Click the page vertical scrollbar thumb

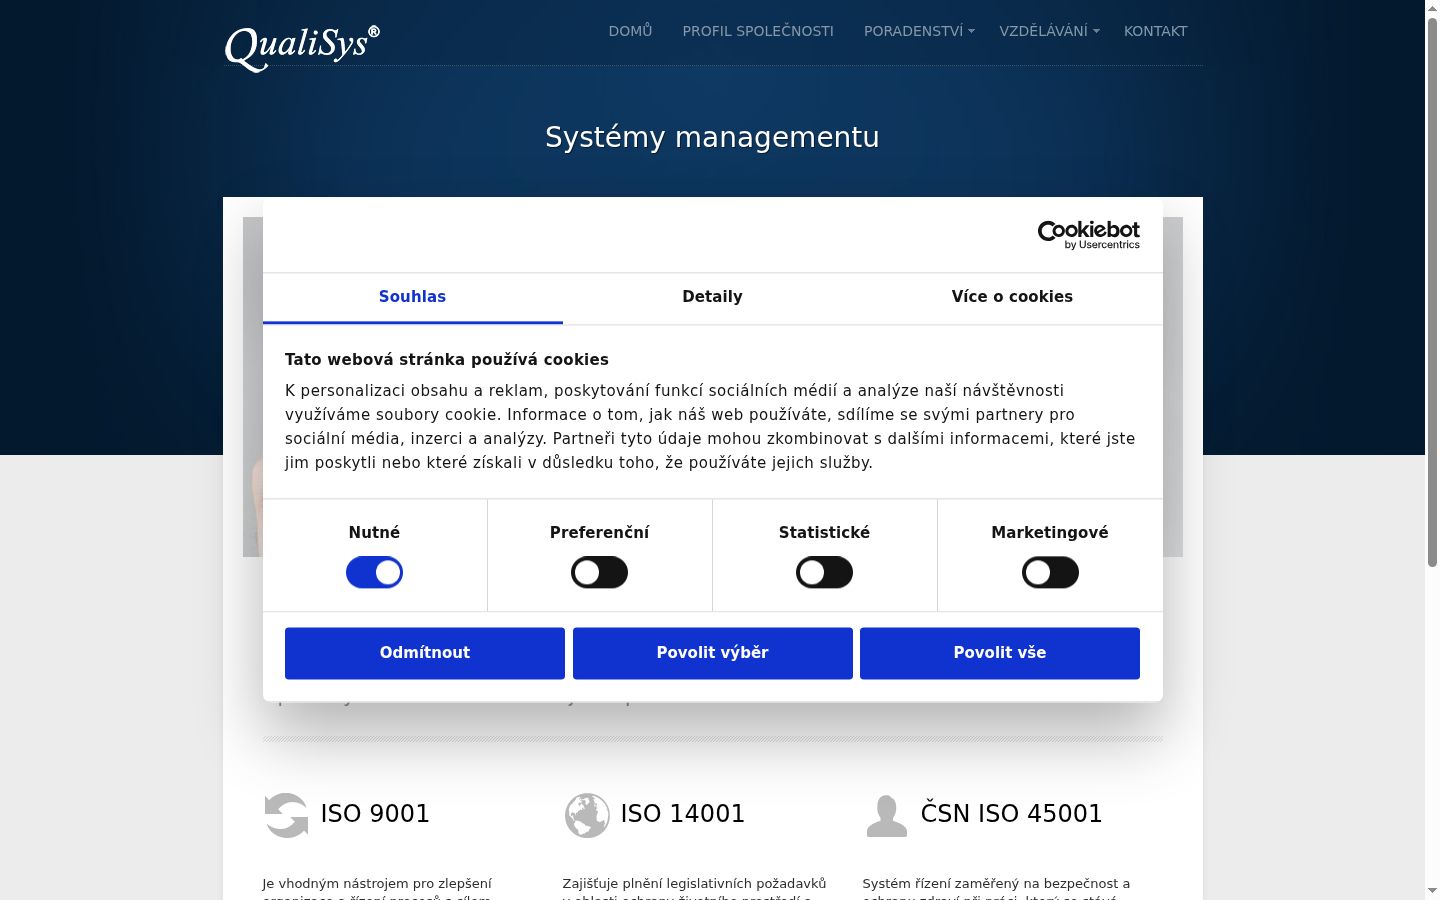1432,292
